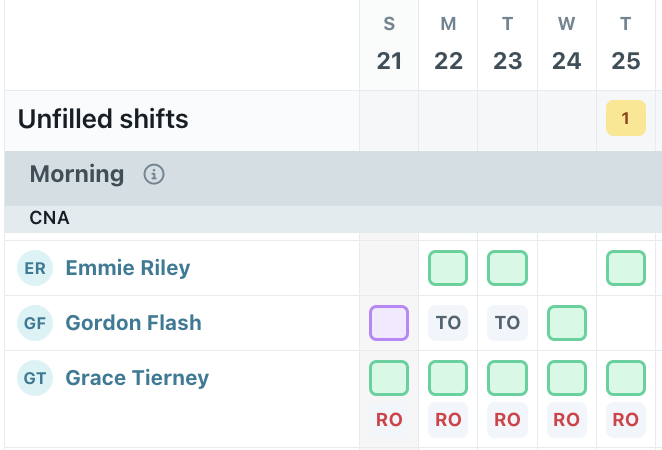Click Grace Tierney's RO badge on Wednesday 24
Viewport: 662px width, 450px height.
(567, 420)
